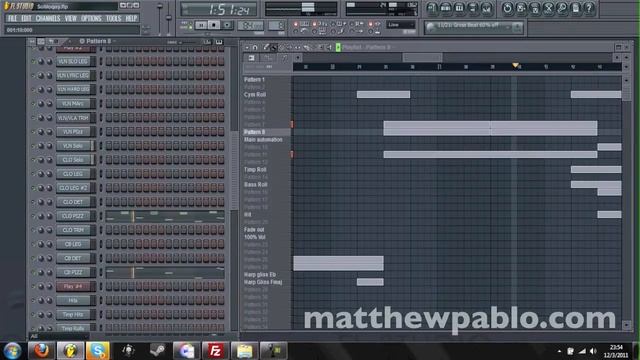Expand the hint bar arrow button
Screen dimensions: 640x360
tap(517, 27)
